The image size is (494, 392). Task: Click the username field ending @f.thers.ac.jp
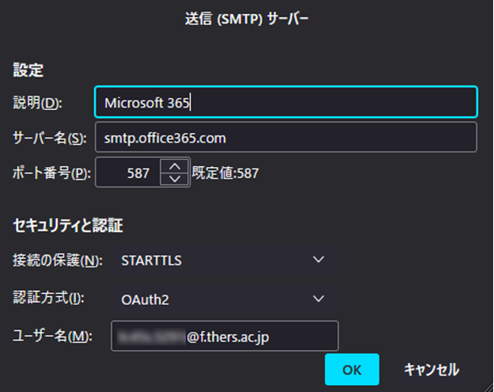click(225, 336)
